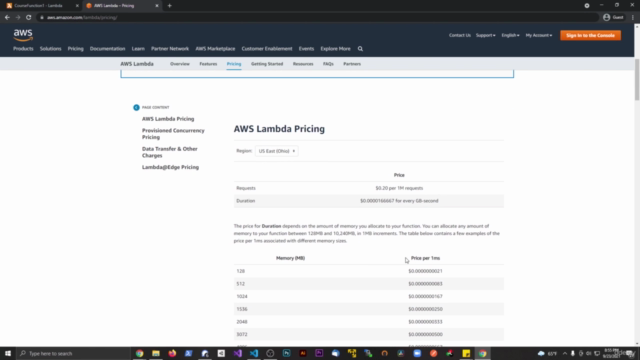
Task: Open the Partner Network menu
Action: point(170,49)
